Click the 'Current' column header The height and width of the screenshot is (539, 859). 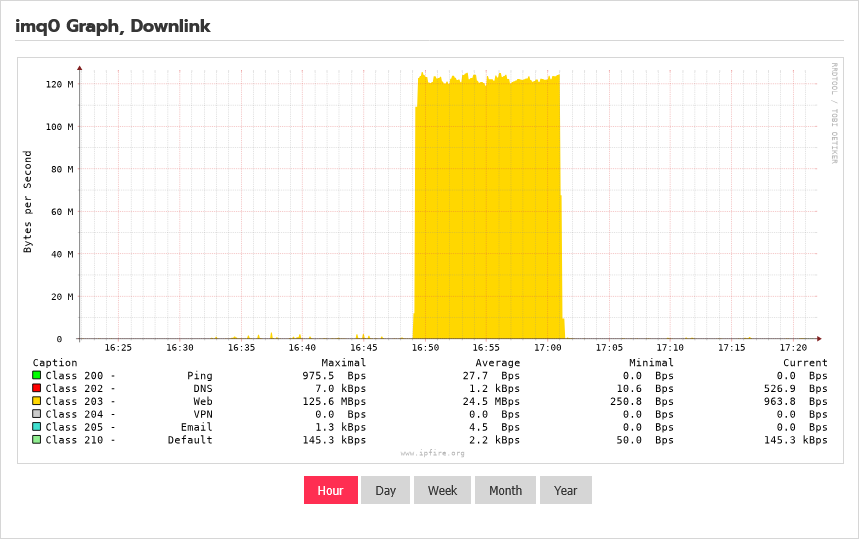click(805, 363)
